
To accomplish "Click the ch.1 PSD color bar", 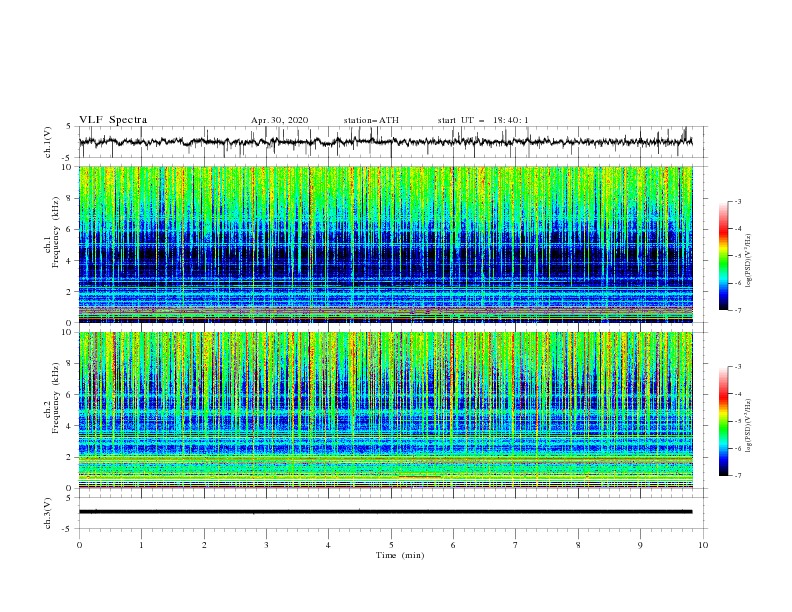I will 723,256.
